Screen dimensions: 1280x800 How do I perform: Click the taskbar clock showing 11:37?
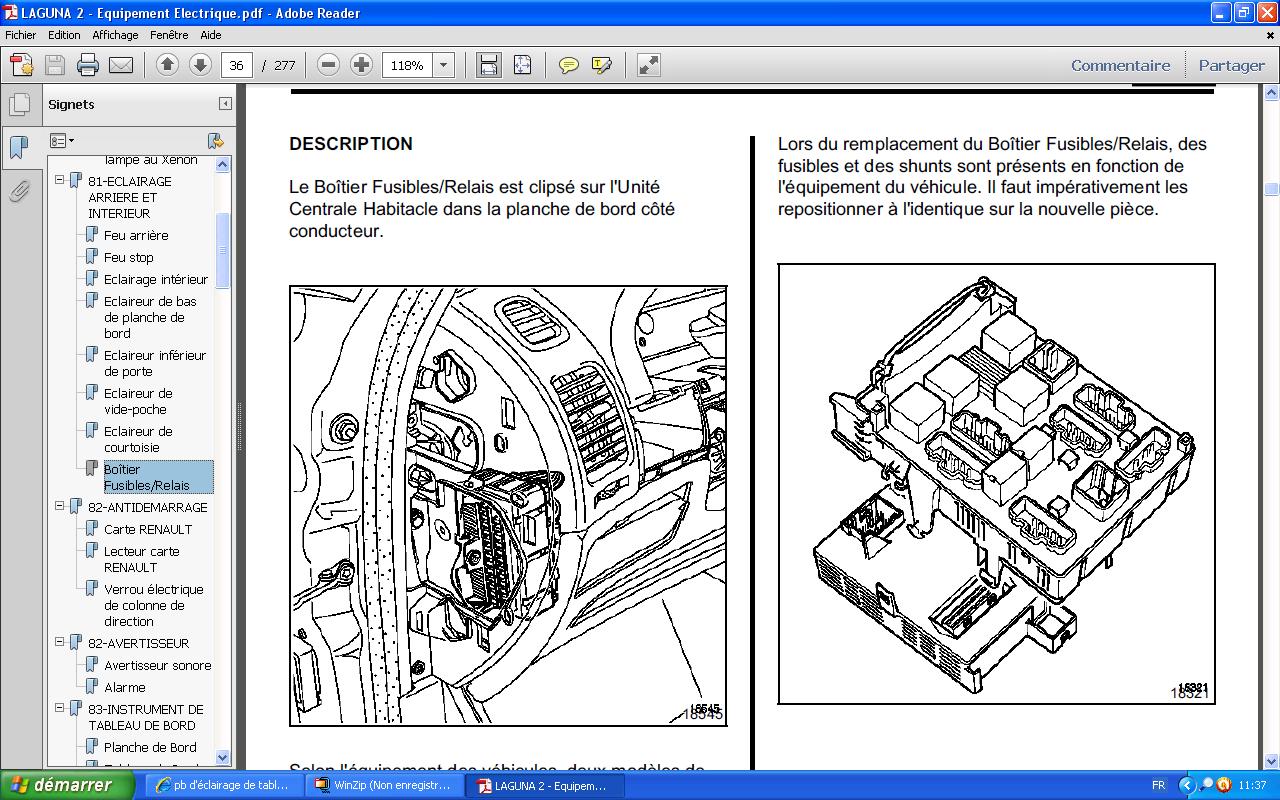point(1252,785)
